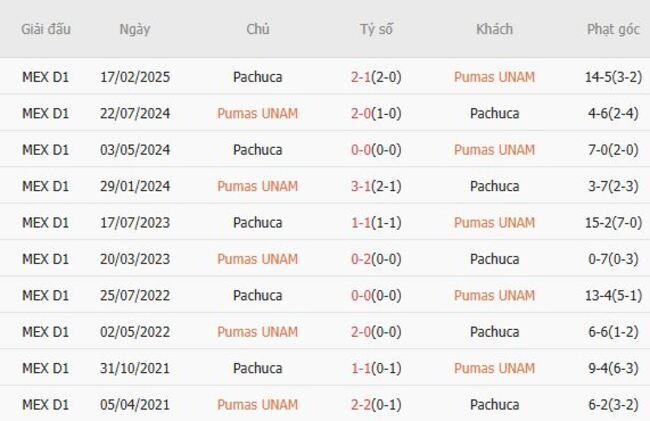This screenshot has height=421, width=650.
Task: Click the "Chủ" home team header
Action: pos(257,29)
